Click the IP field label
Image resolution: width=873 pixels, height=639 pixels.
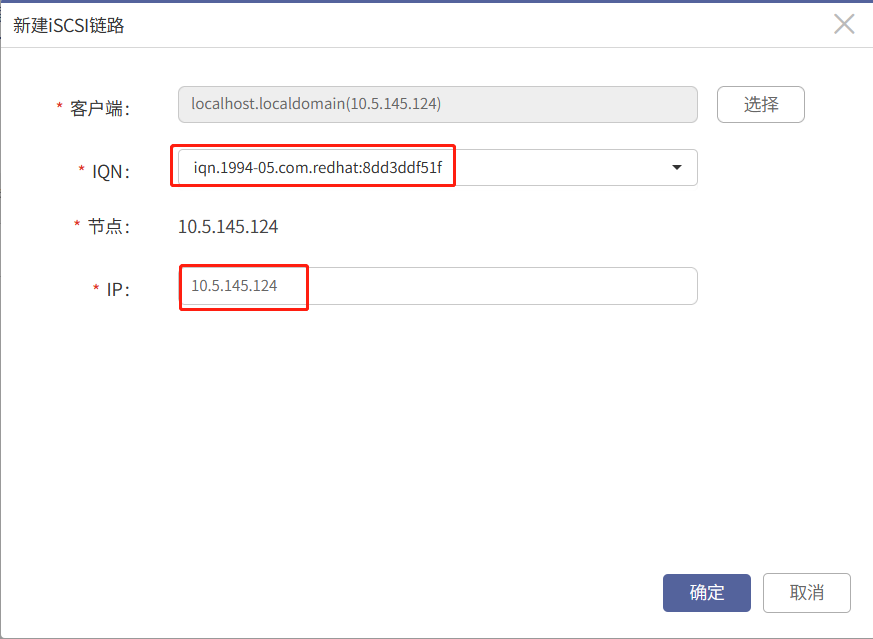point(118,289)
